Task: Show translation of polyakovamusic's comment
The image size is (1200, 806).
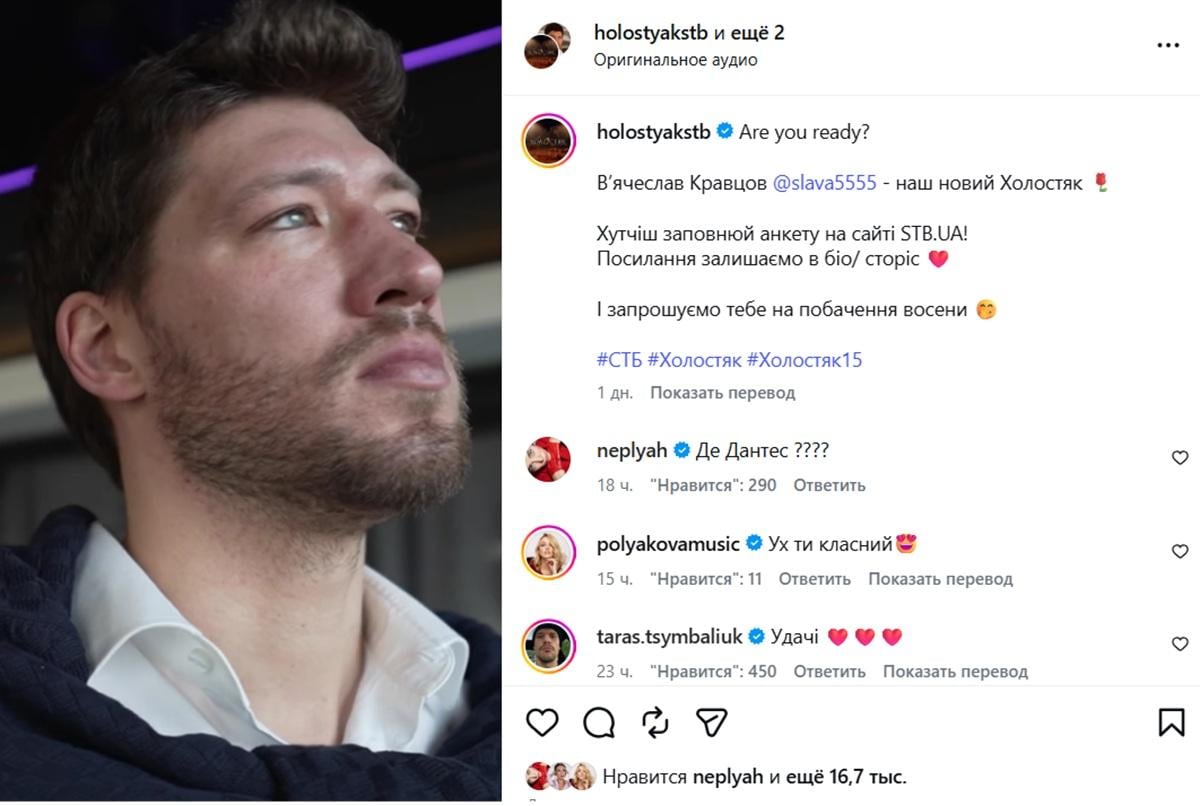Action: pos(940,579)
